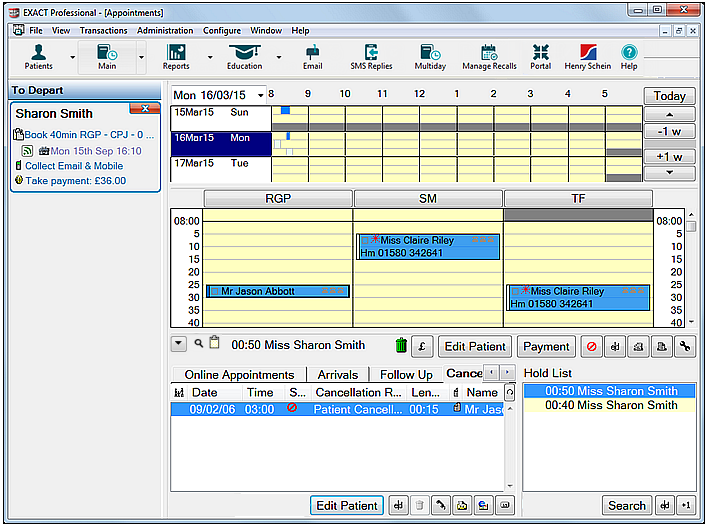The image size is (707, 526).
Task: Switch to the Follow Up tab
Action: click(x=406, y=375)
